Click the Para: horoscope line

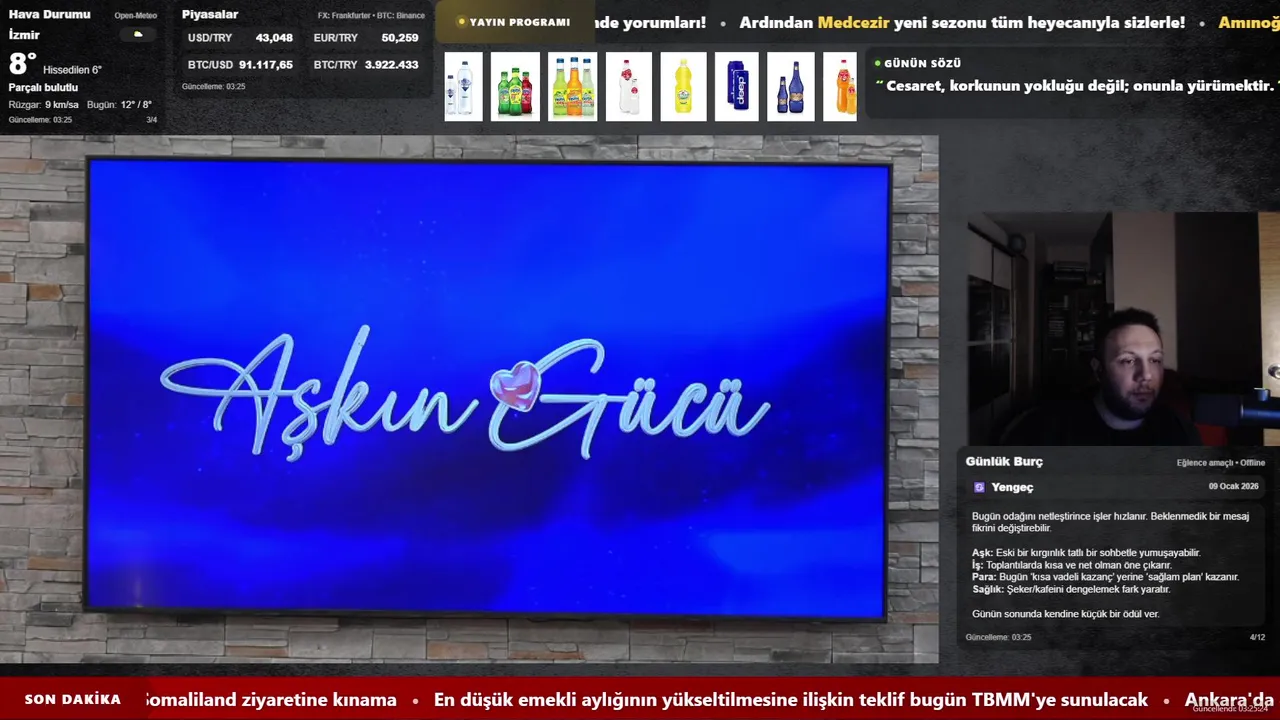[1105, 577]
